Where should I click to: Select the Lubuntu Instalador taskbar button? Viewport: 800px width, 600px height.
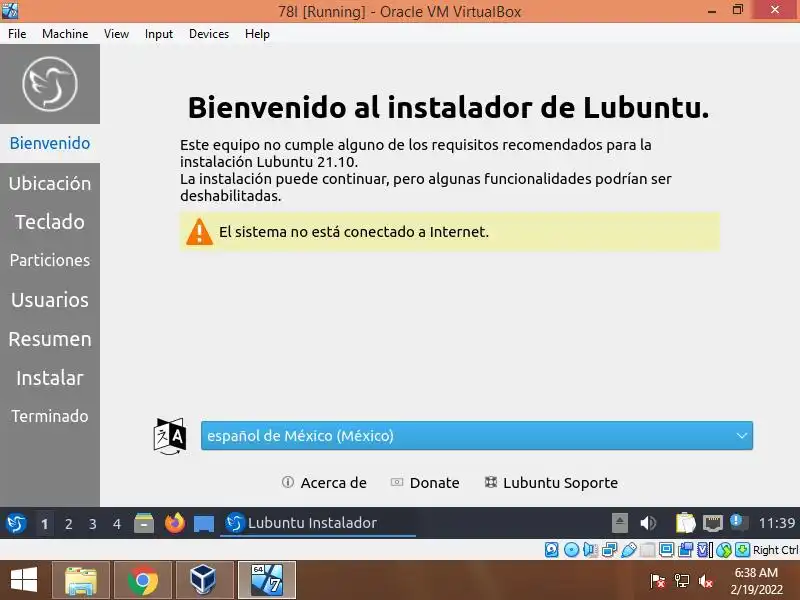coord(318,523)
